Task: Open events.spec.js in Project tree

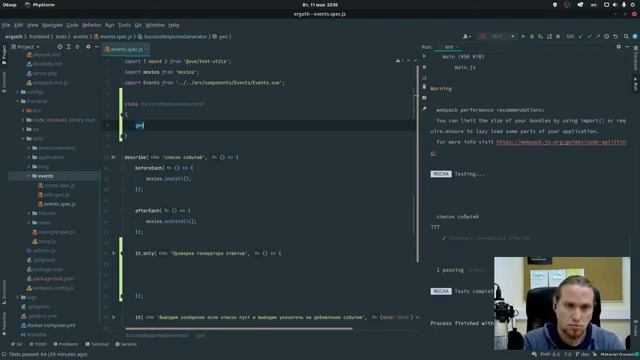Action: pyautogui.click(x=56, y=204)
